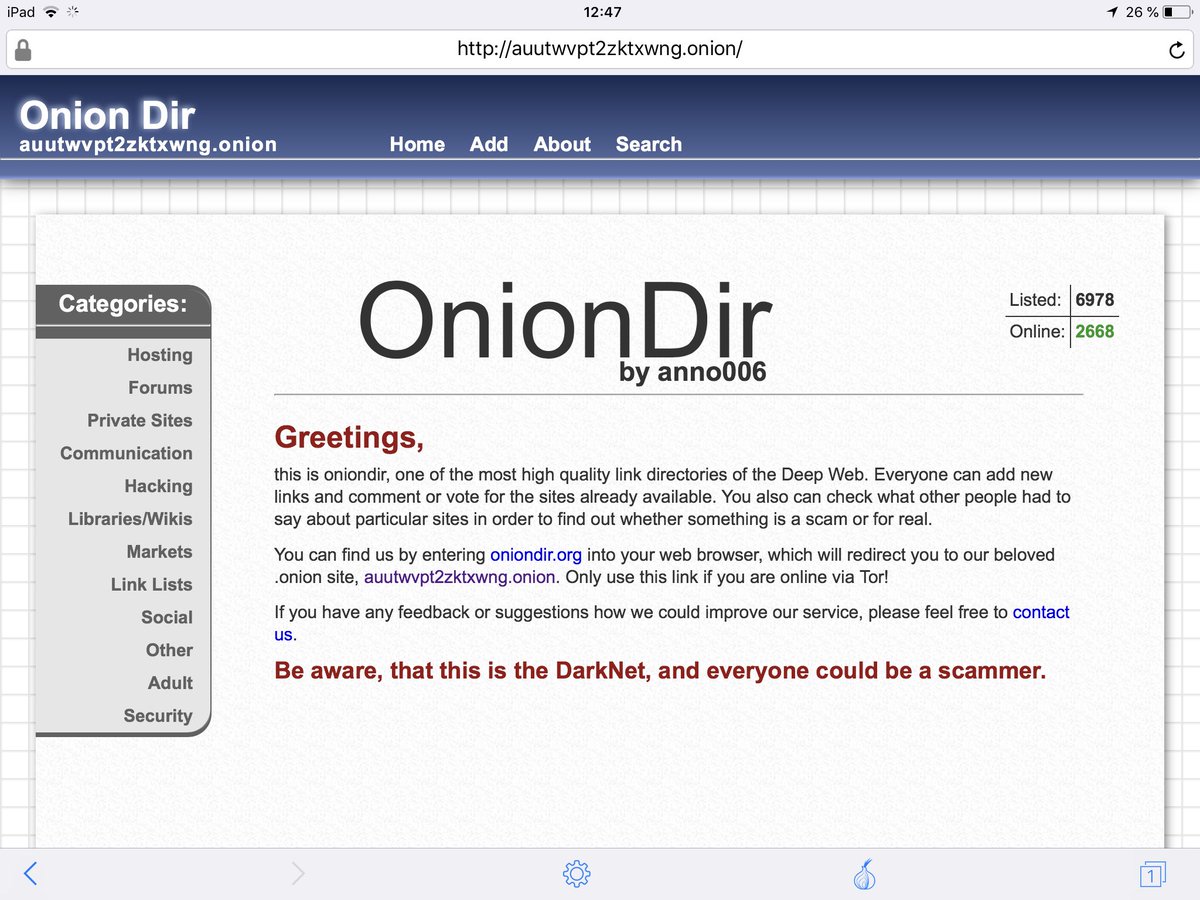Image resolution: width=1200 pixels, height=900 pixels.
Task: Select the Private Sites category
Action: (140, 421)
